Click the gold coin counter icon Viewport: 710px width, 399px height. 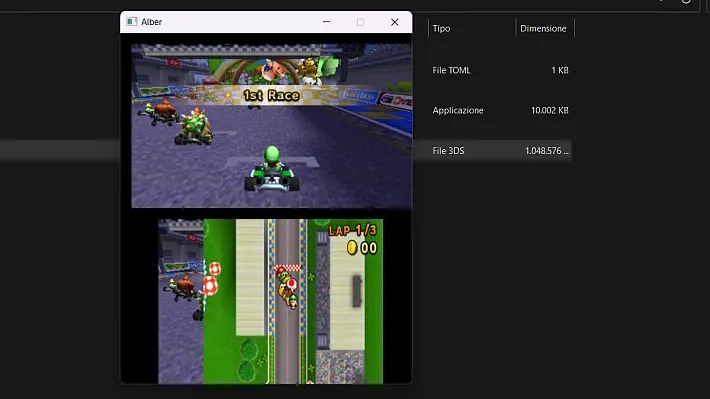coord(352,247)
